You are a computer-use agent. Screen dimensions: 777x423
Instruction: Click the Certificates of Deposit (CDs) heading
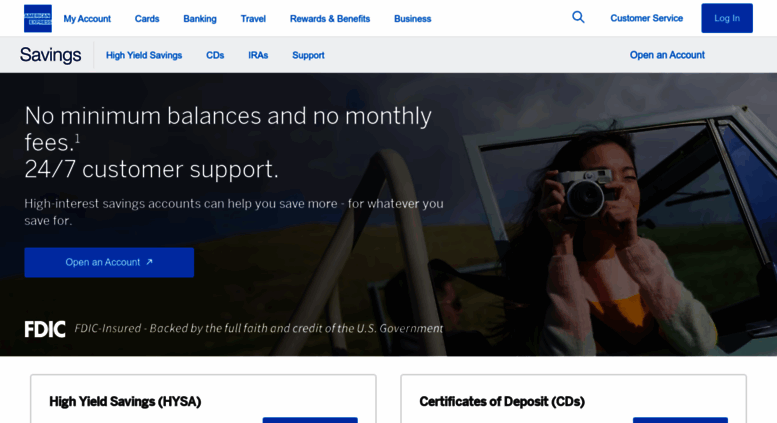point(502,402)
